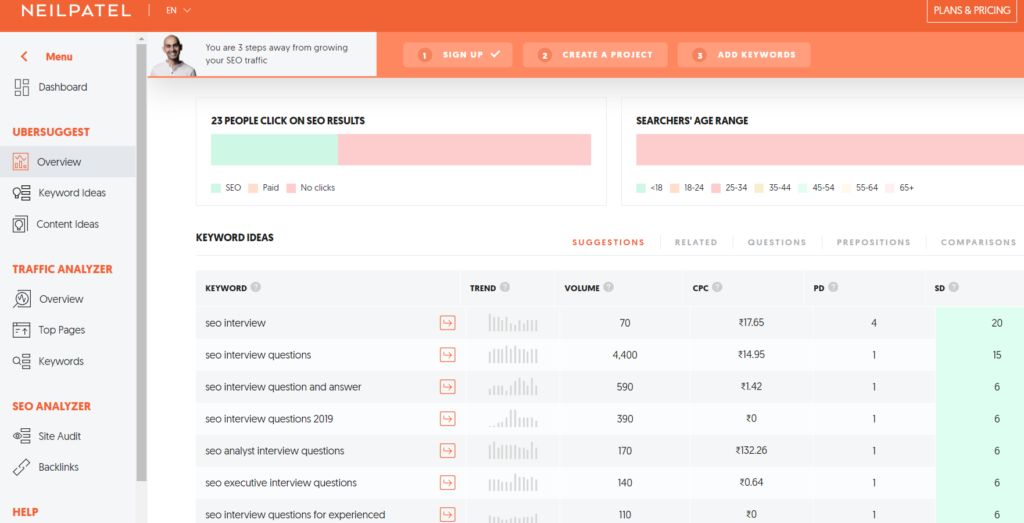Click the pink No clicks bar segment
This screenshot has height=523, width=1024.
pyautogui.click(x=464, y=150)
